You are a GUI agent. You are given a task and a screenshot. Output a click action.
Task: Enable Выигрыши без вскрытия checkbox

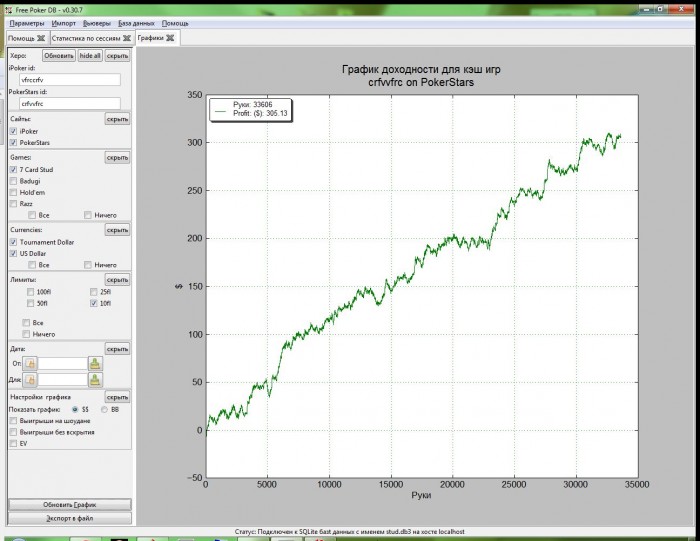click(x=13, y=432)
